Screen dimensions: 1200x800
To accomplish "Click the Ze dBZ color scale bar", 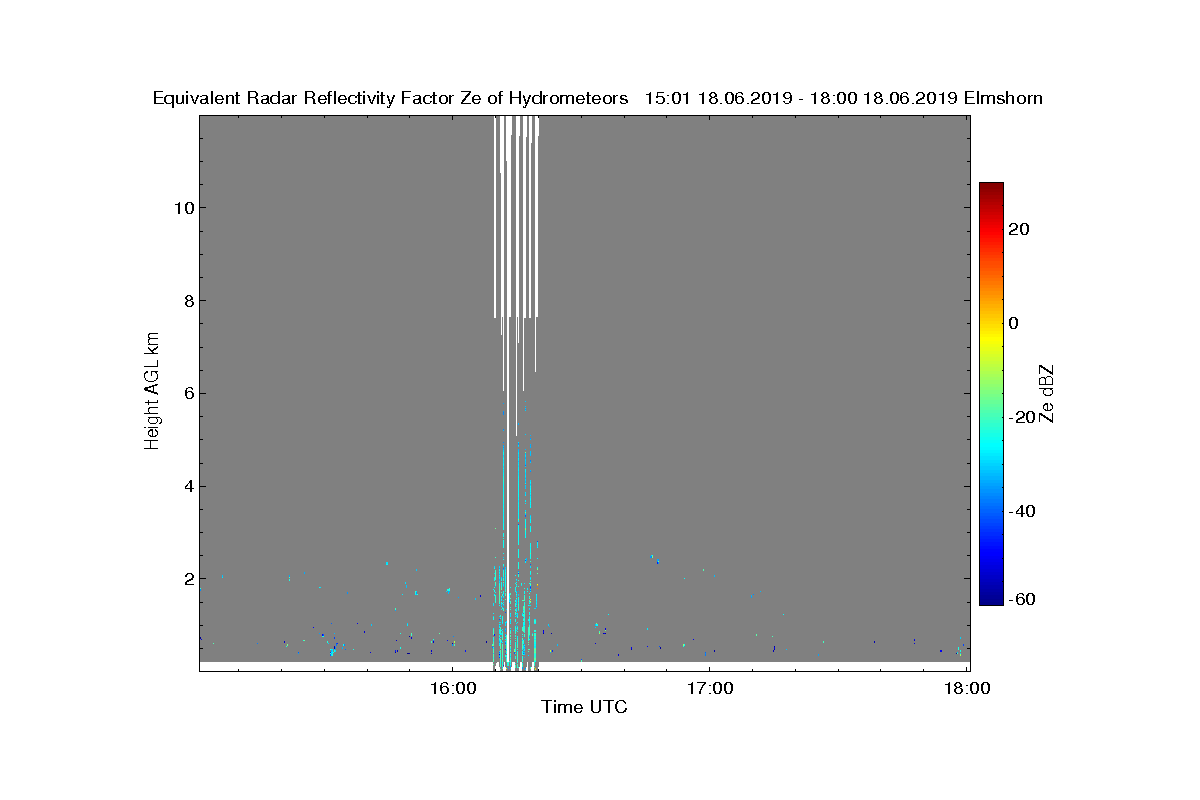I will 991,394.
